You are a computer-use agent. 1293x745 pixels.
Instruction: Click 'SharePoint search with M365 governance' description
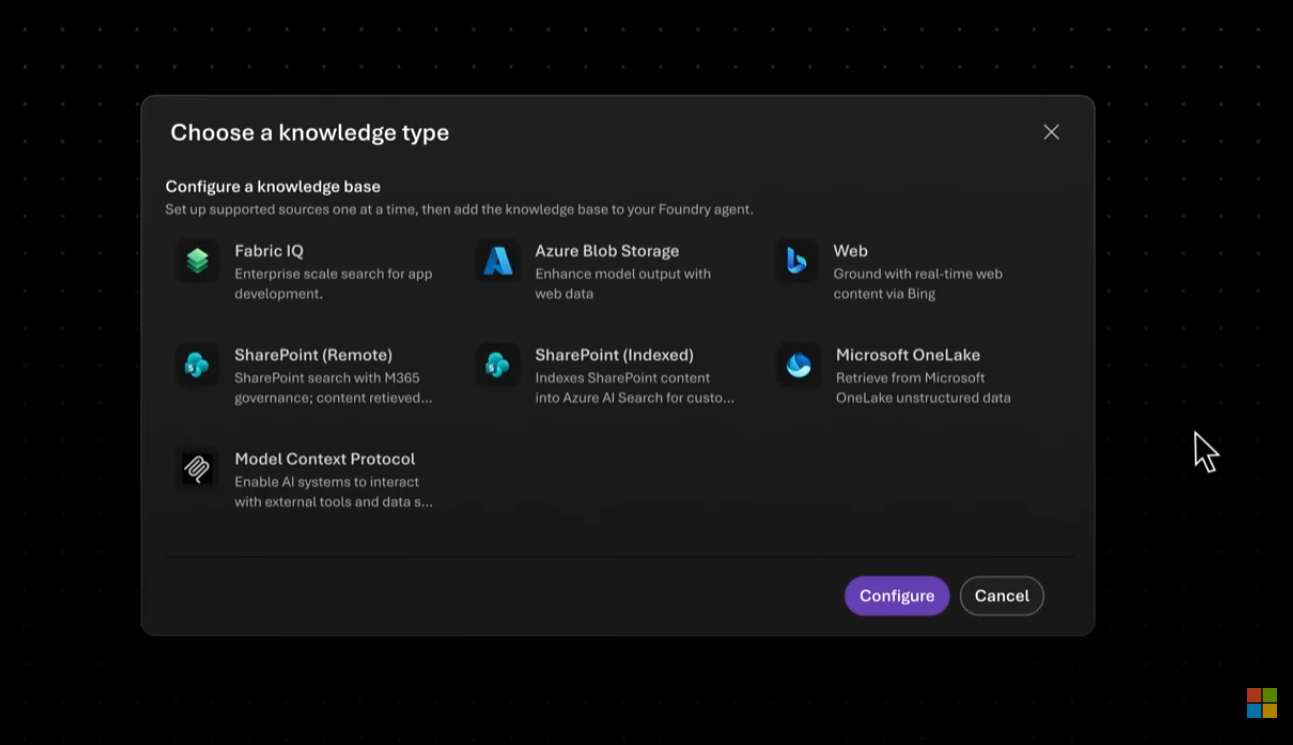pyautogui.click(x=334, y=388)
